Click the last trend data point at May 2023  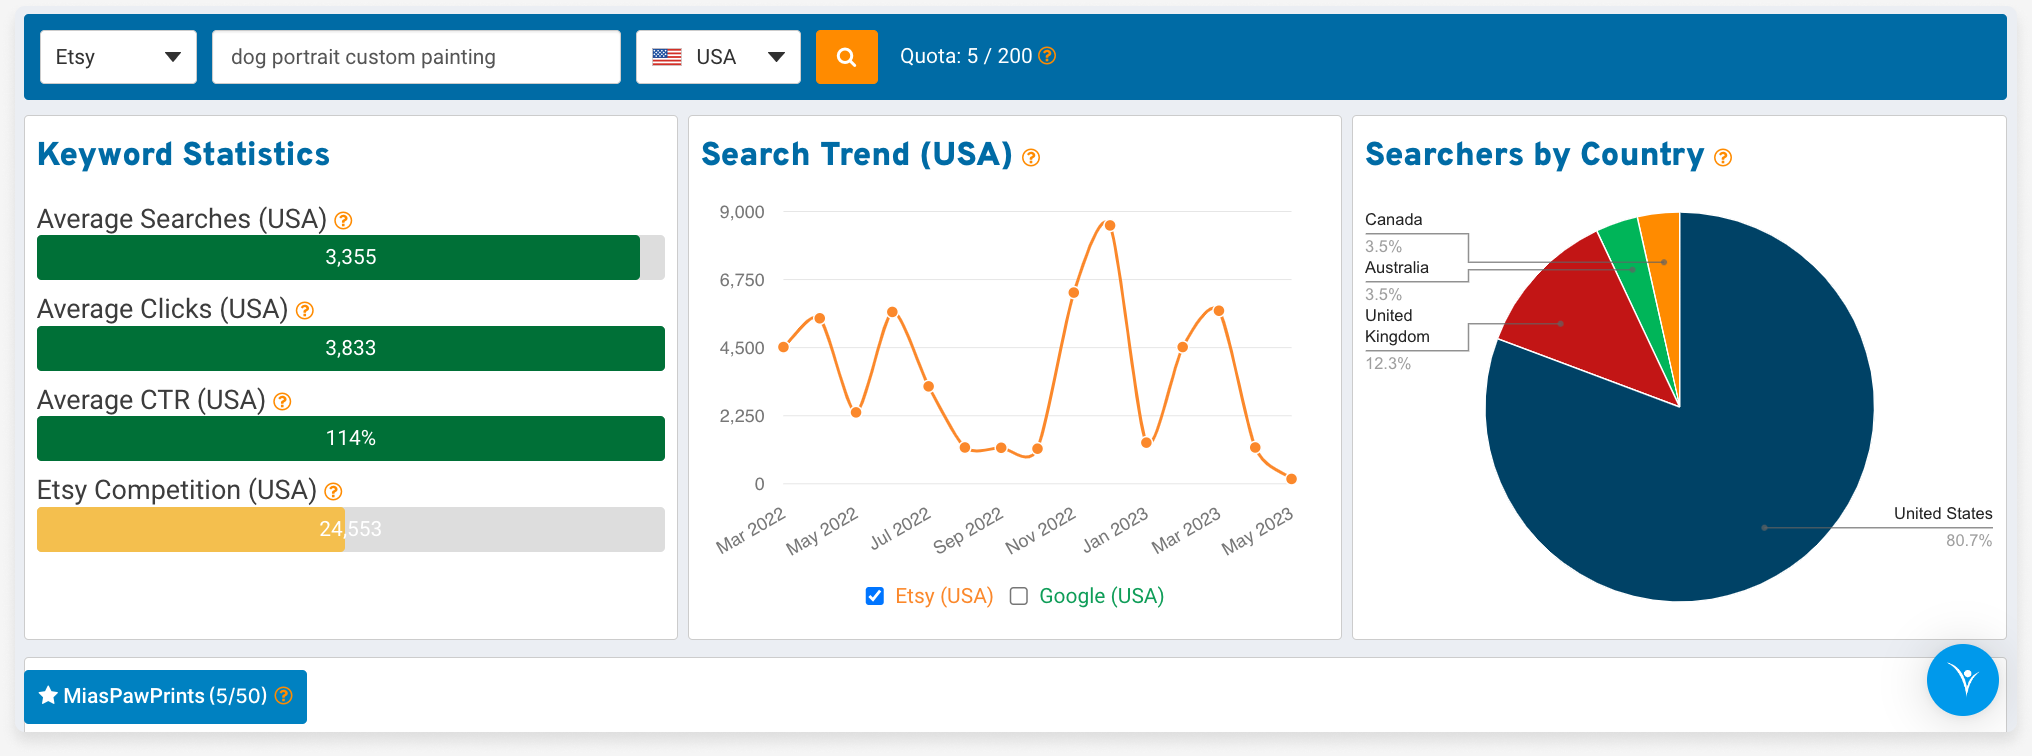pos(1291,479)
